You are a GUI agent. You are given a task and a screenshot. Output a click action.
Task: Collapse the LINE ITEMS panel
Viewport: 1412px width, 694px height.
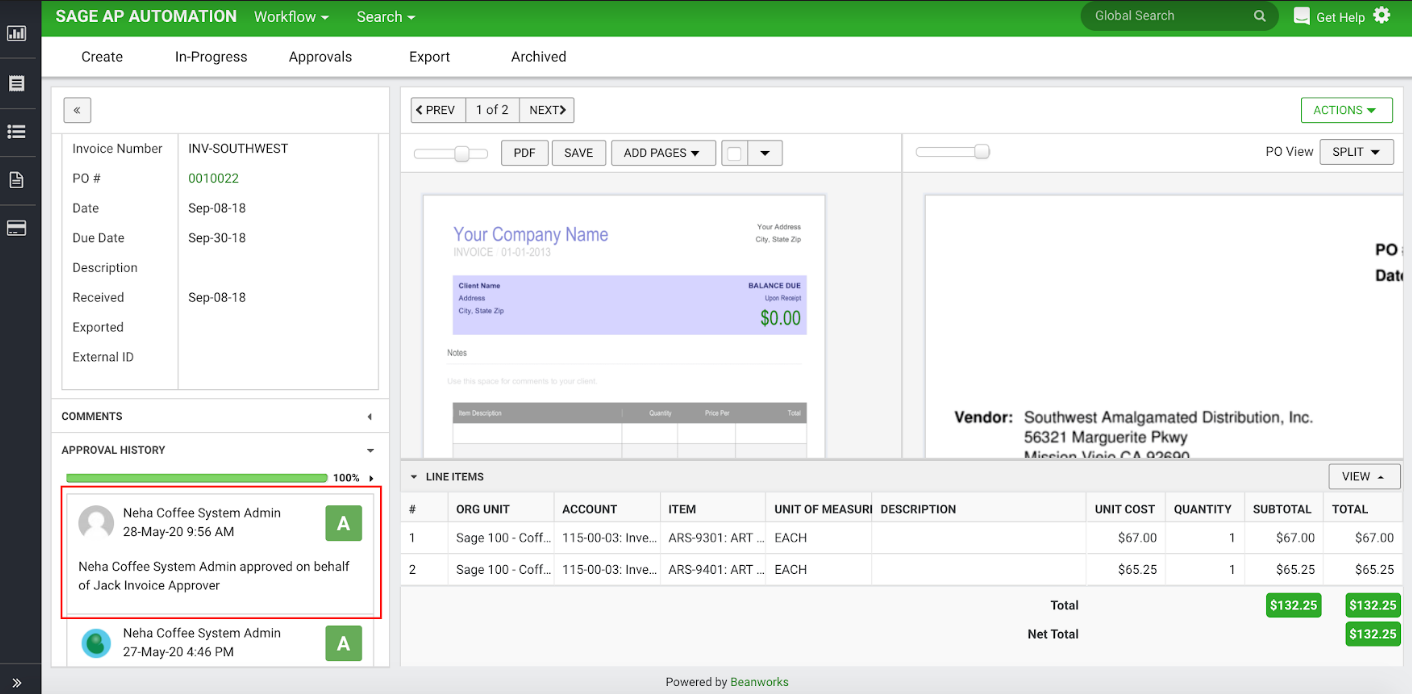pyautogui.click(x=414, y=477)
